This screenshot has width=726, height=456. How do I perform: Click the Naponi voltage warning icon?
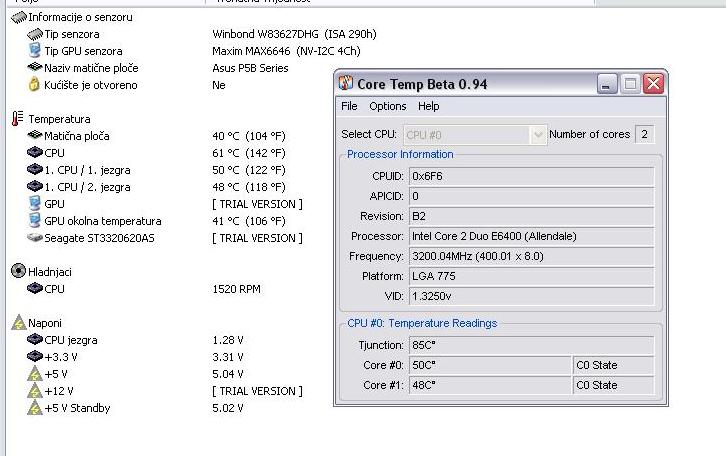click(19, 322)
